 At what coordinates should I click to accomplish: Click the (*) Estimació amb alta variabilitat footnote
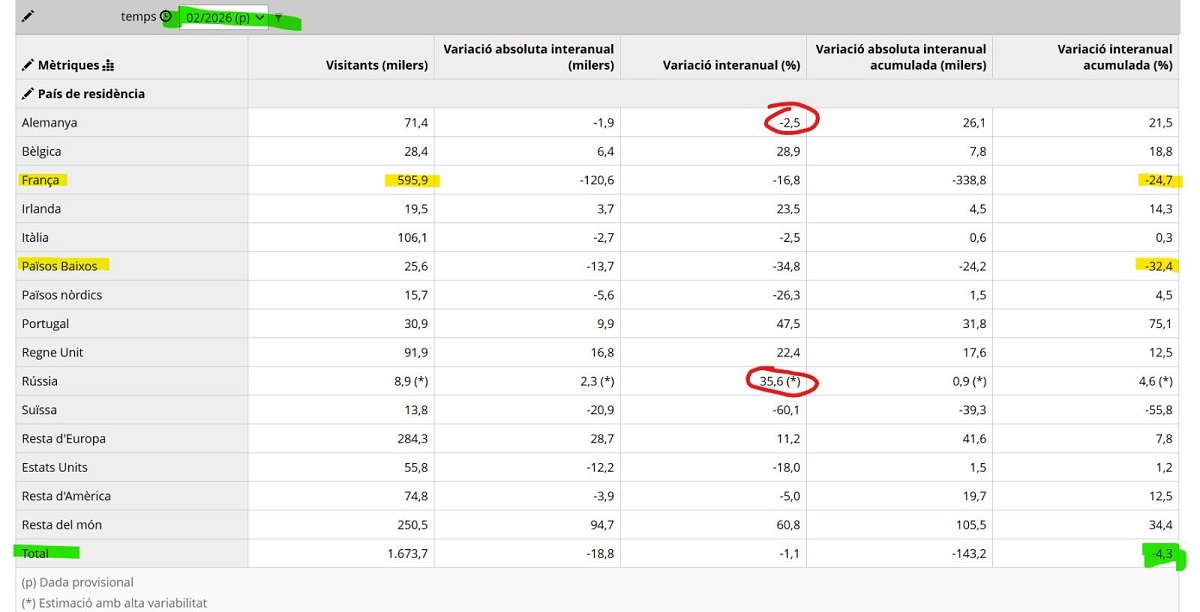coord(114,603)
